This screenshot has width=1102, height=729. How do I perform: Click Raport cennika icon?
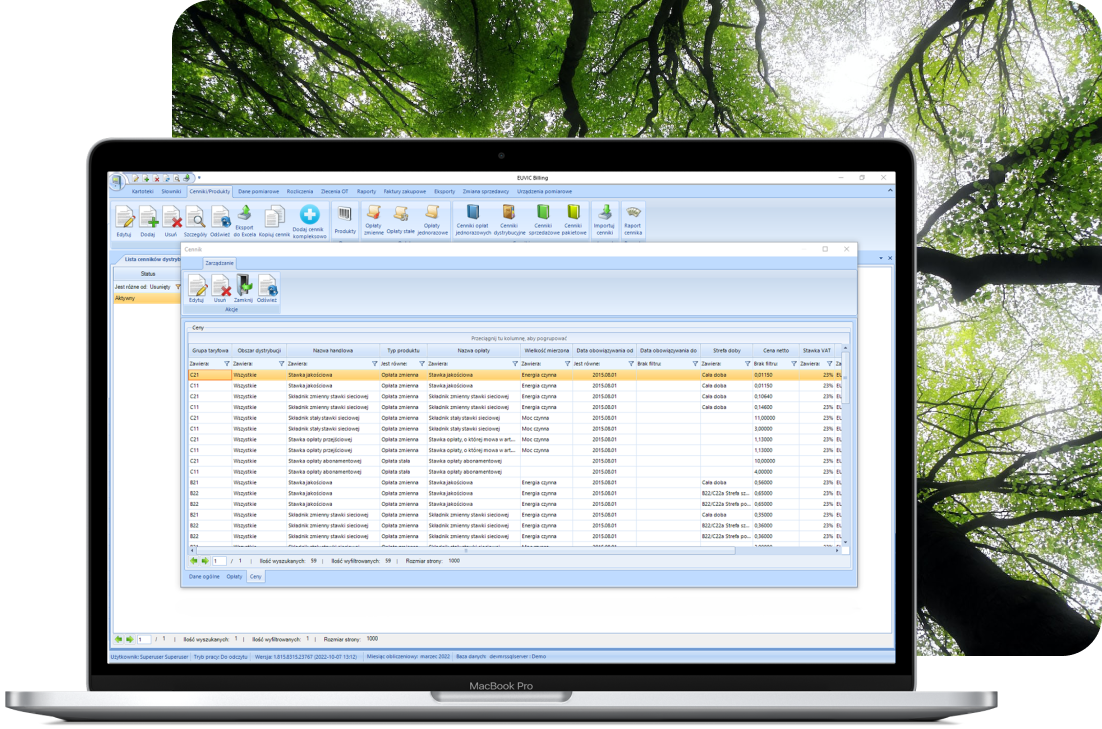(633, 212)
